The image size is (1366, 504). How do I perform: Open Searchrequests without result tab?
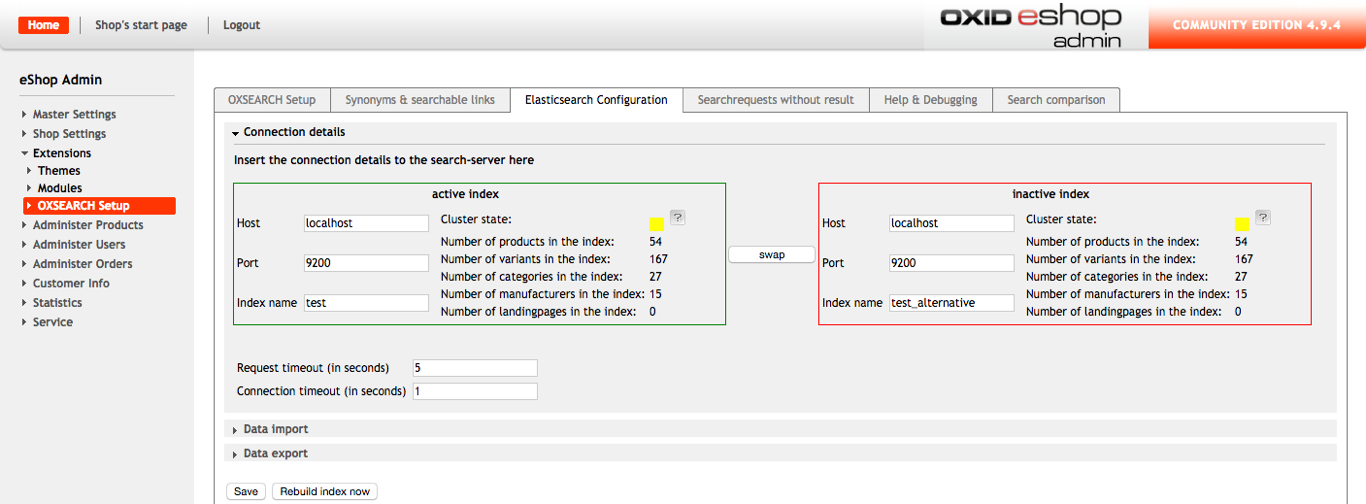[776, 100]
